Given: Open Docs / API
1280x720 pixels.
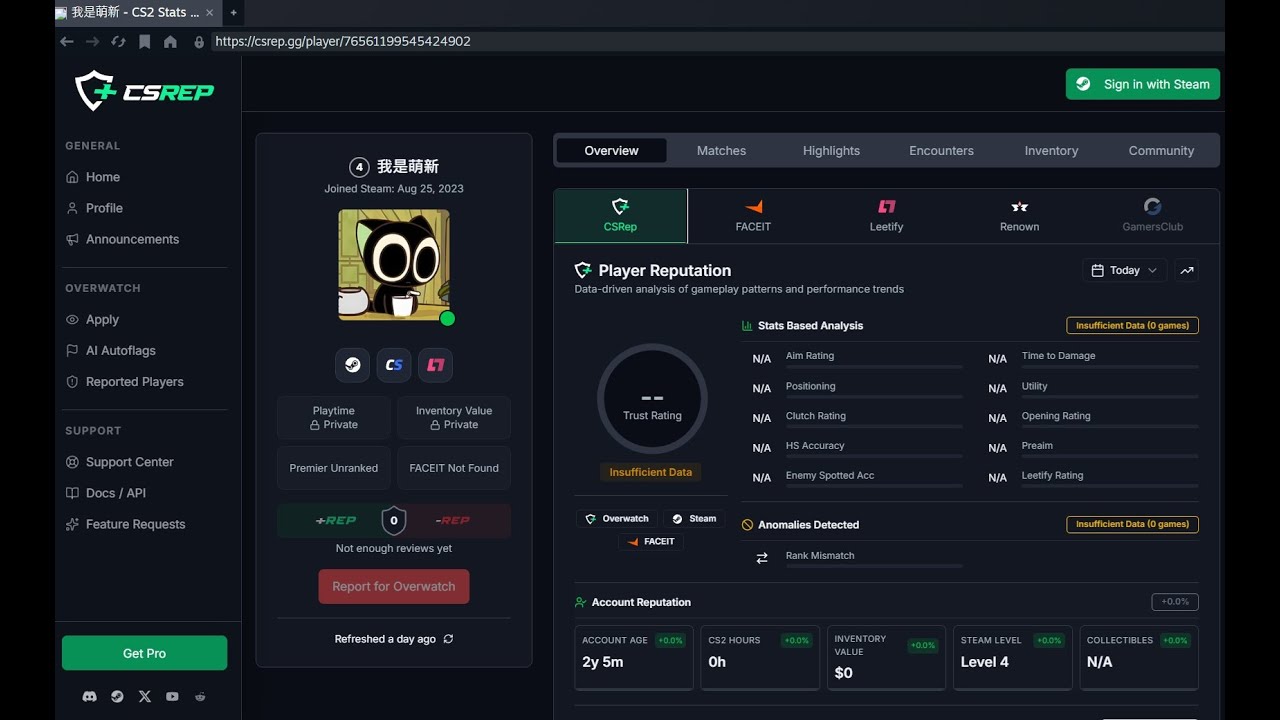Looking at the screenshot, I should pos(105,493).
